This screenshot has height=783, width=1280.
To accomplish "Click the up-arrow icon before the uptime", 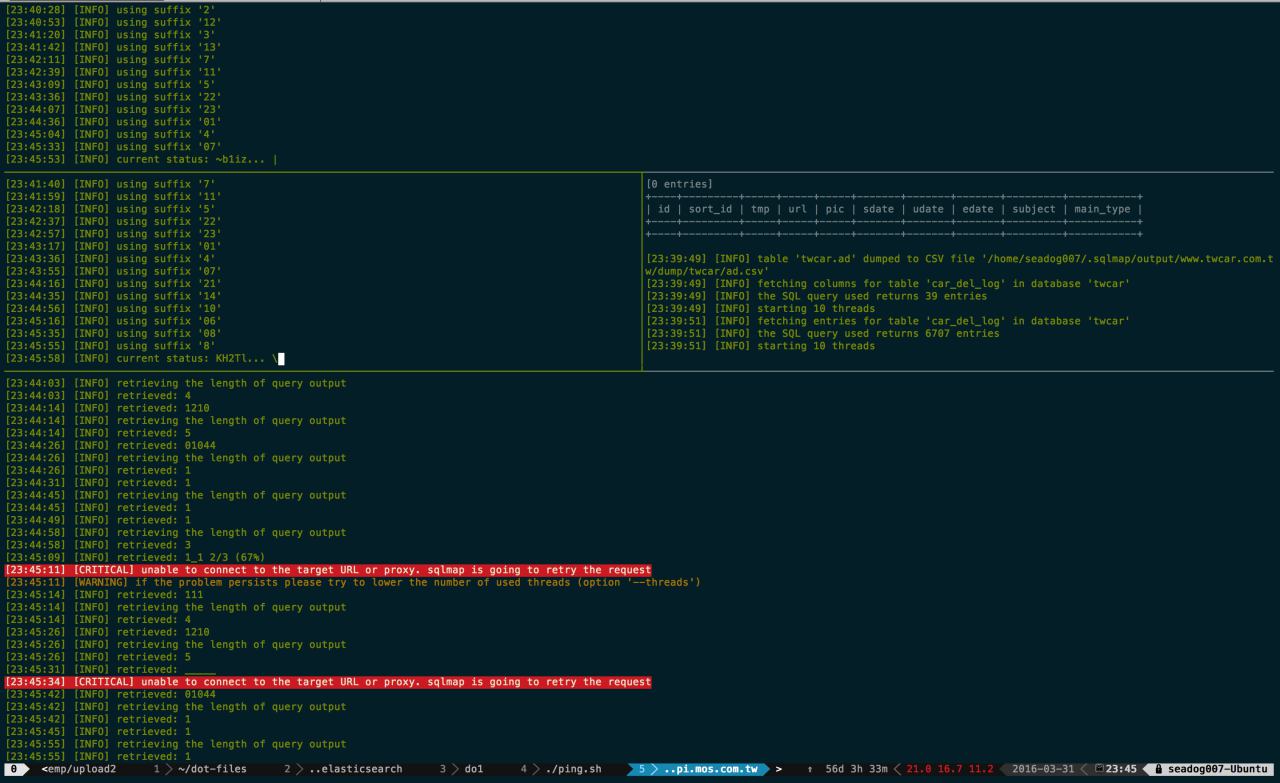I will click(x=809, y=769).
